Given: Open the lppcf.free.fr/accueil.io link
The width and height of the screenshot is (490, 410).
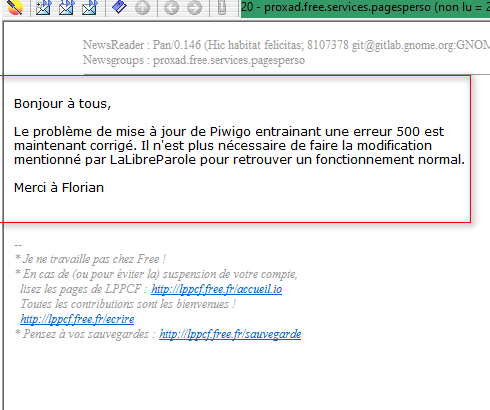Looking at the screenshot, I should pos(217,289).
